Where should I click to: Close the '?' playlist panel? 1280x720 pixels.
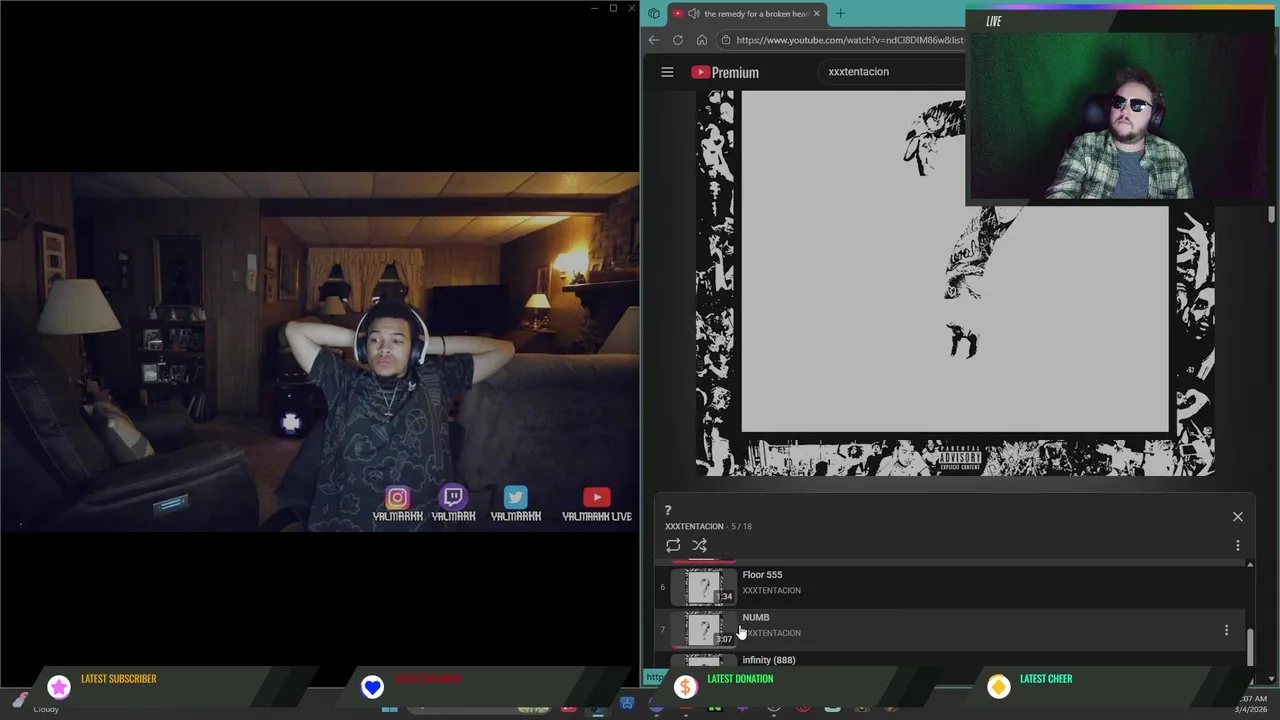tap(1238, 517)
